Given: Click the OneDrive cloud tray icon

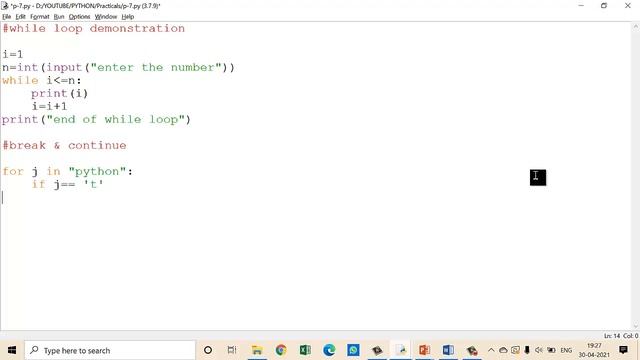Looking at the screenshot, I should (503, 350).
